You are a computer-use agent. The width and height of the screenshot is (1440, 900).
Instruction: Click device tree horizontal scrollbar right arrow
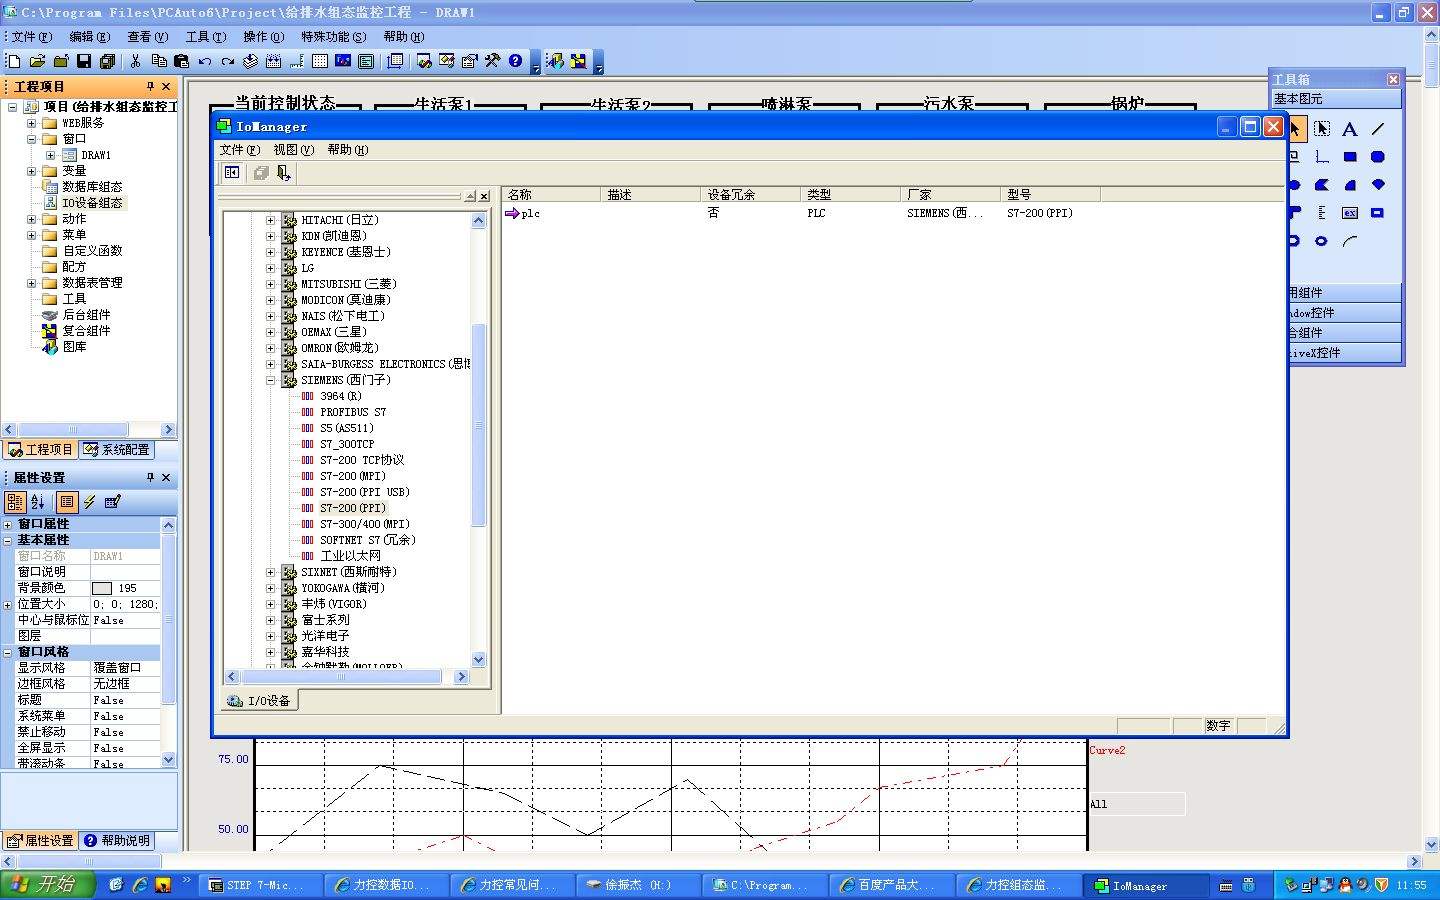click(461, 677)
